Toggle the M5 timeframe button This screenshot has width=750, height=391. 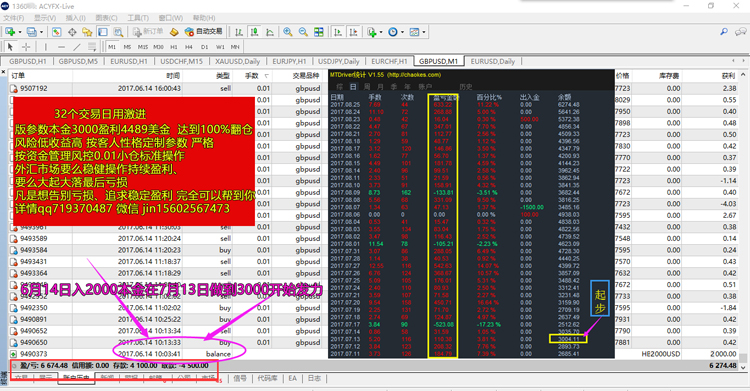pyautogui.click(x=127, y=47)
